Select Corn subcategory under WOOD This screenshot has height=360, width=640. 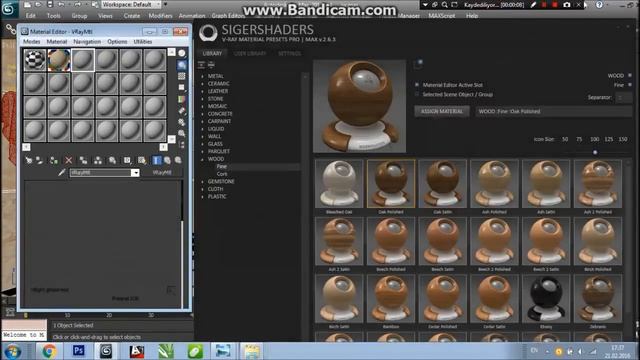click(x=222, y=174)
